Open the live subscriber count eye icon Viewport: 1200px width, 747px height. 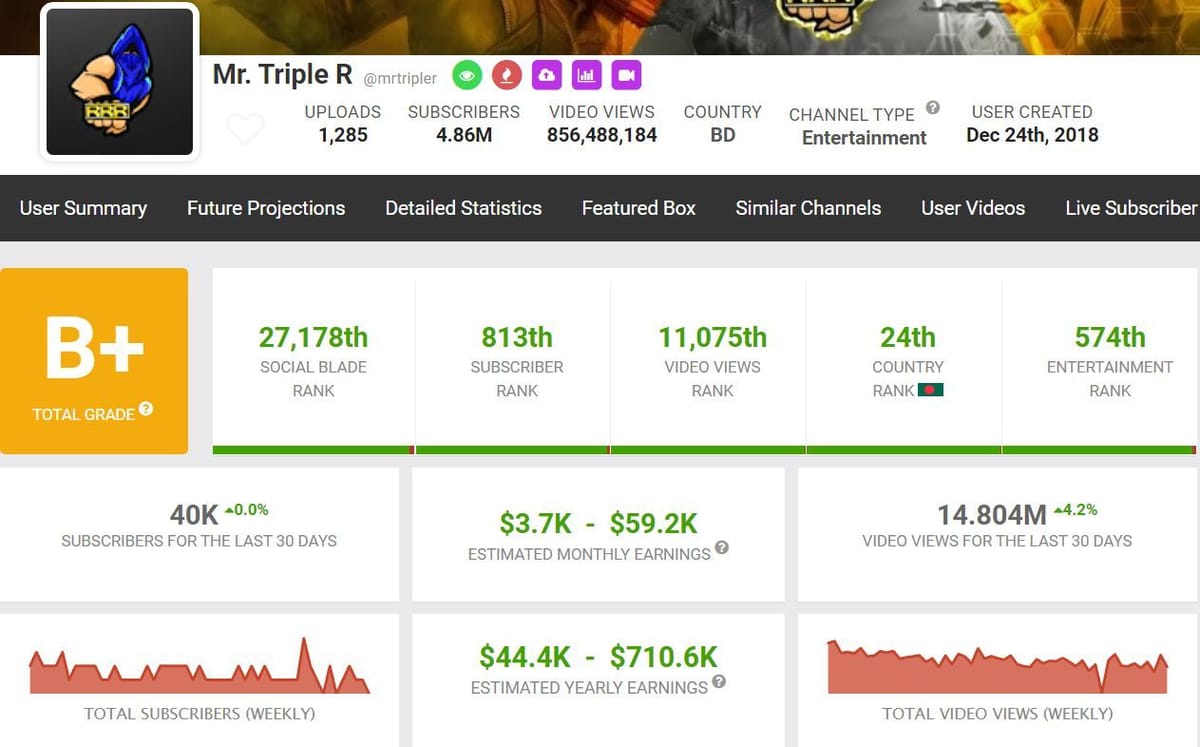click(466, 74)
